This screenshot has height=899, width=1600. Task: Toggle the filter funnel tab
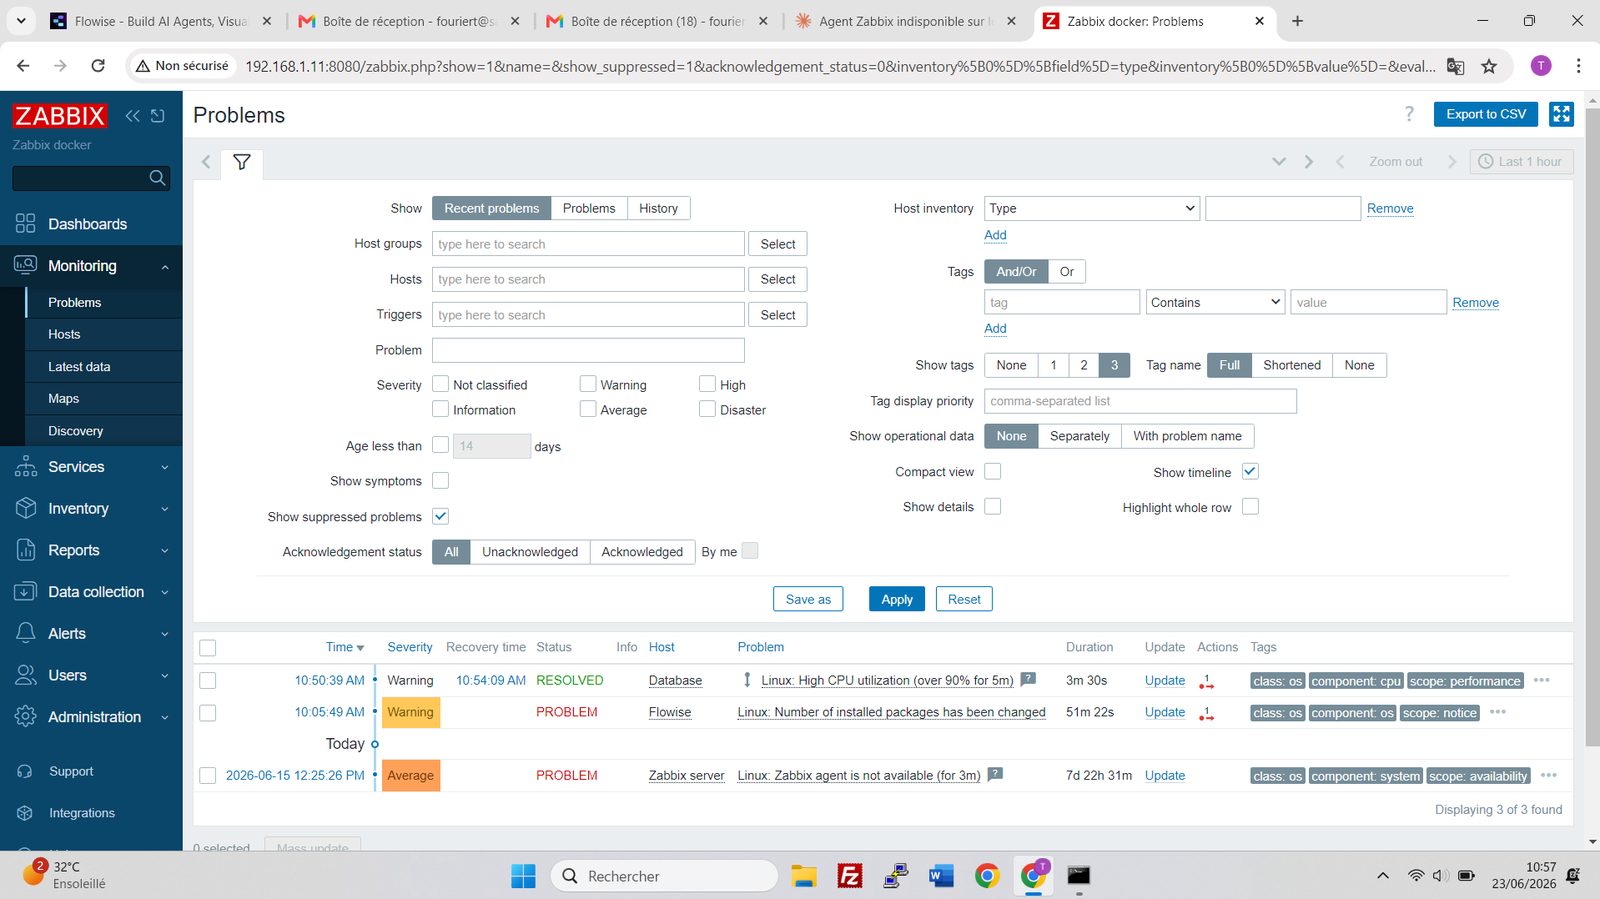(x=242, y=162)
